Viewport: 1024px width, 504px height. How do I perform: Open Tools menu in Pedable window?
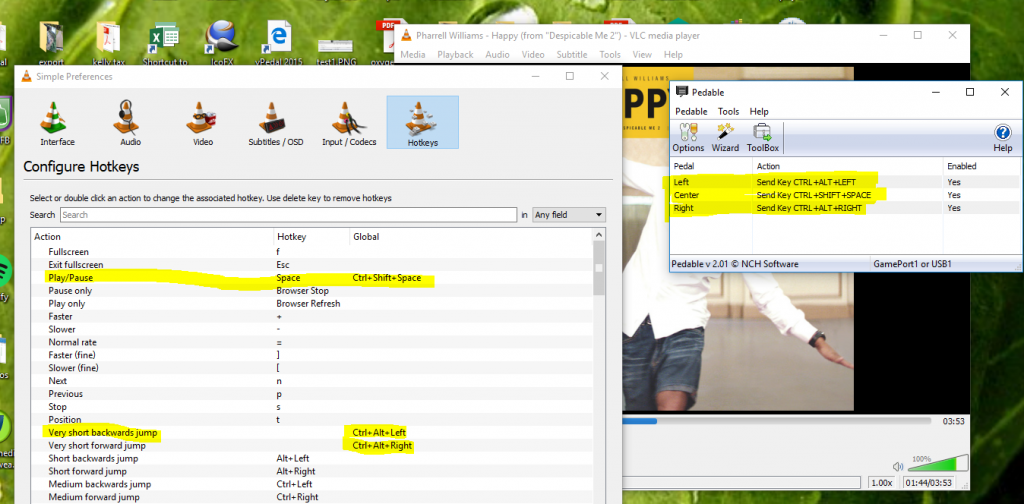point(728,112)
